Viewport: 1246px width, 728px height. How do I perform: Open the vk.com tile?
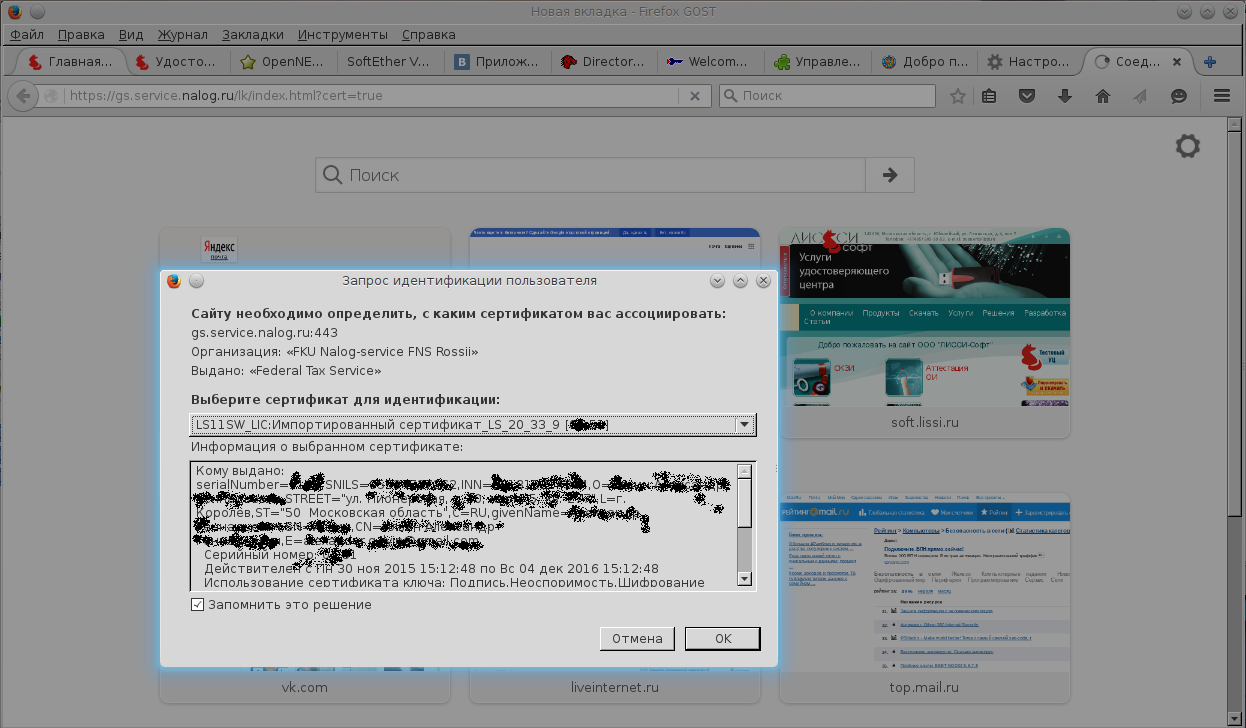coord(304,687)
